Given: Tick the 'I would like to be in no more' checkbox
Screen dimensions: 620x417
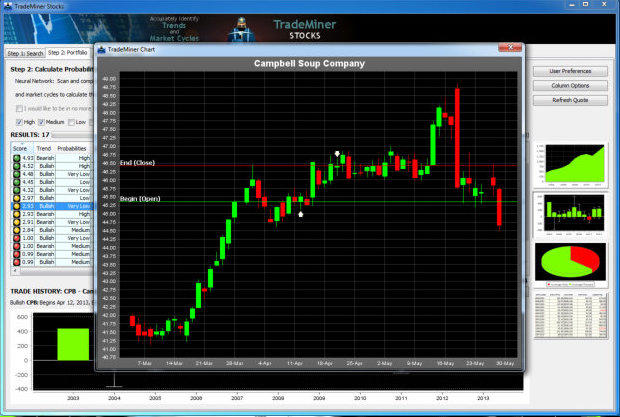Looking at the screenshot, I should (19, 108).
